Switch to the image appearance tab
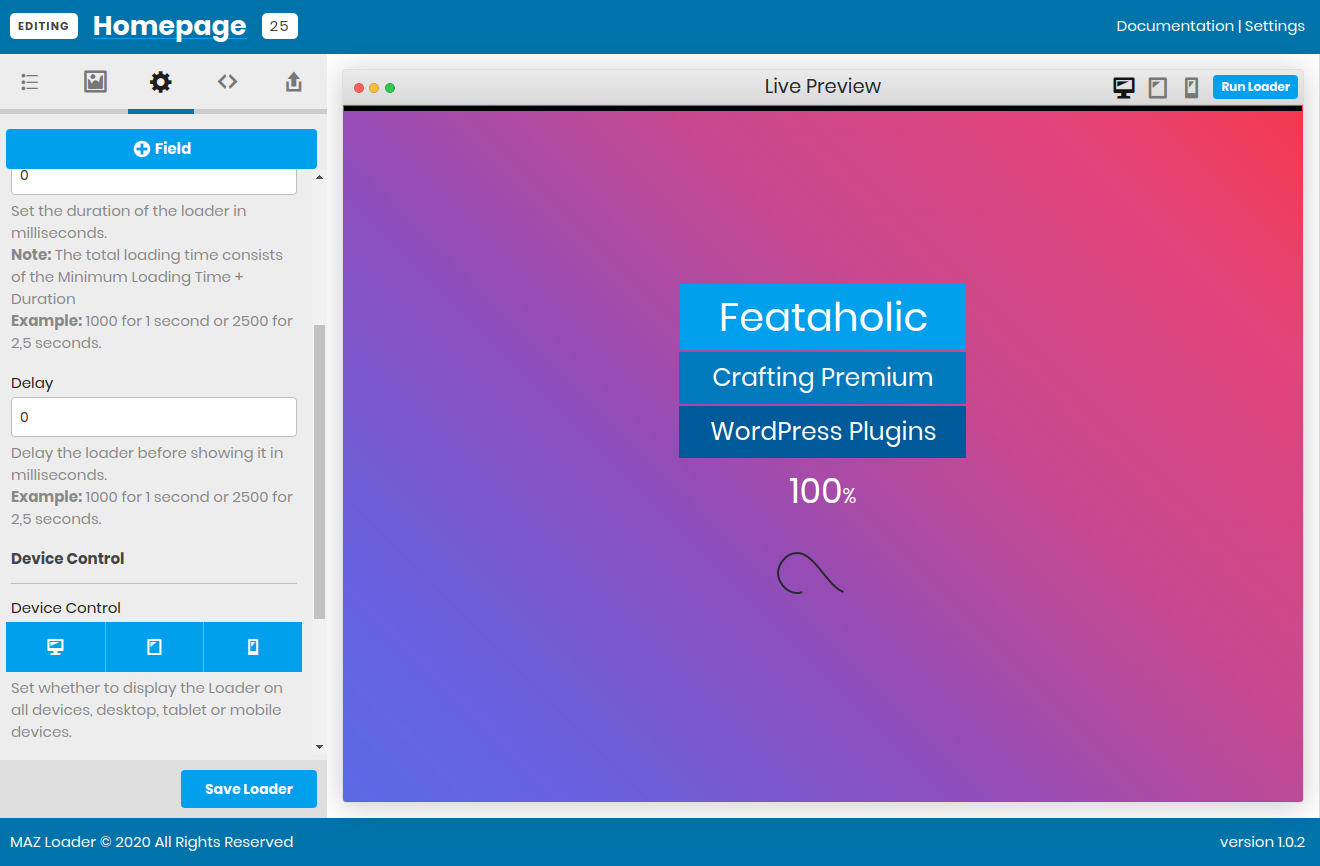This screenshot has width=1320, height=866. [x=95, y=82]
